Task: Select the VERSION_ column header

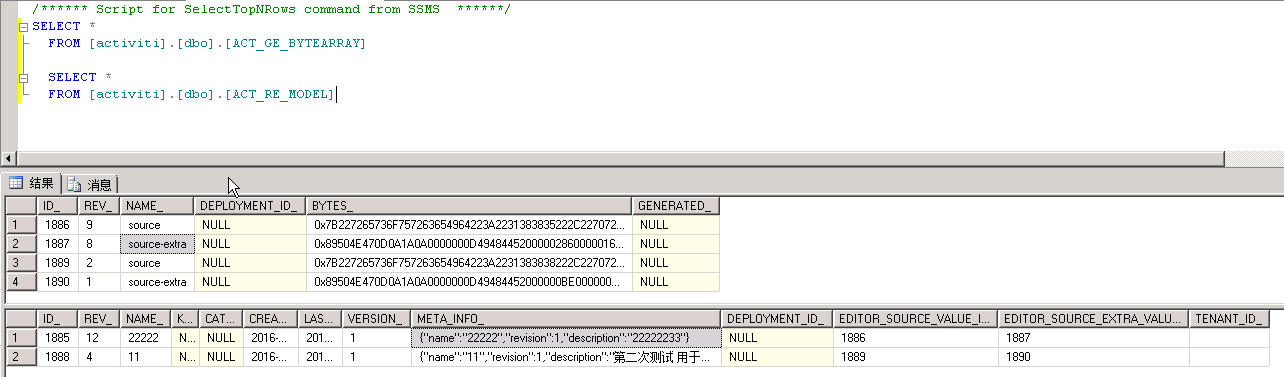Action: click(x=376, y=319)
